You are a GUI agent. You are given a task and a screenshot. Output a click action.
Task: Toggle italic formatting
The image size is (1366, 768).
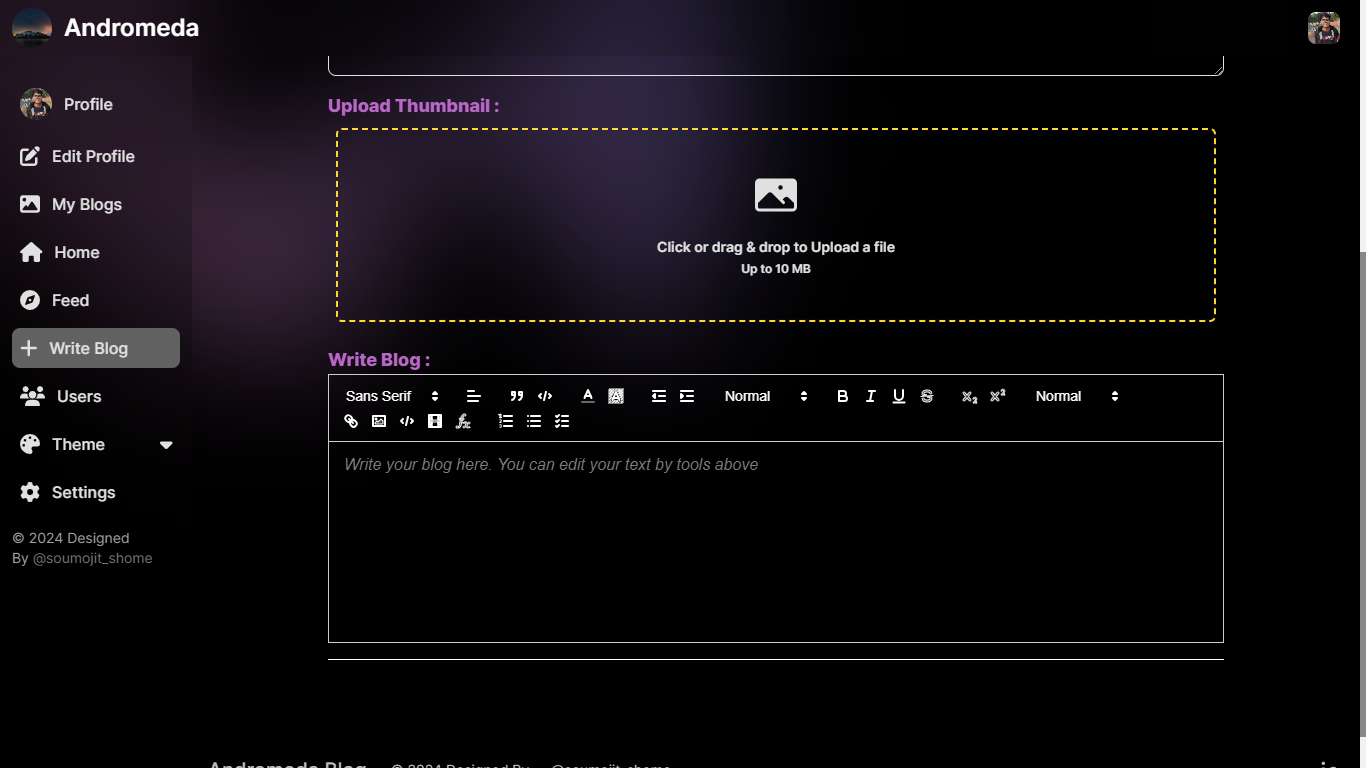point(871,396)
